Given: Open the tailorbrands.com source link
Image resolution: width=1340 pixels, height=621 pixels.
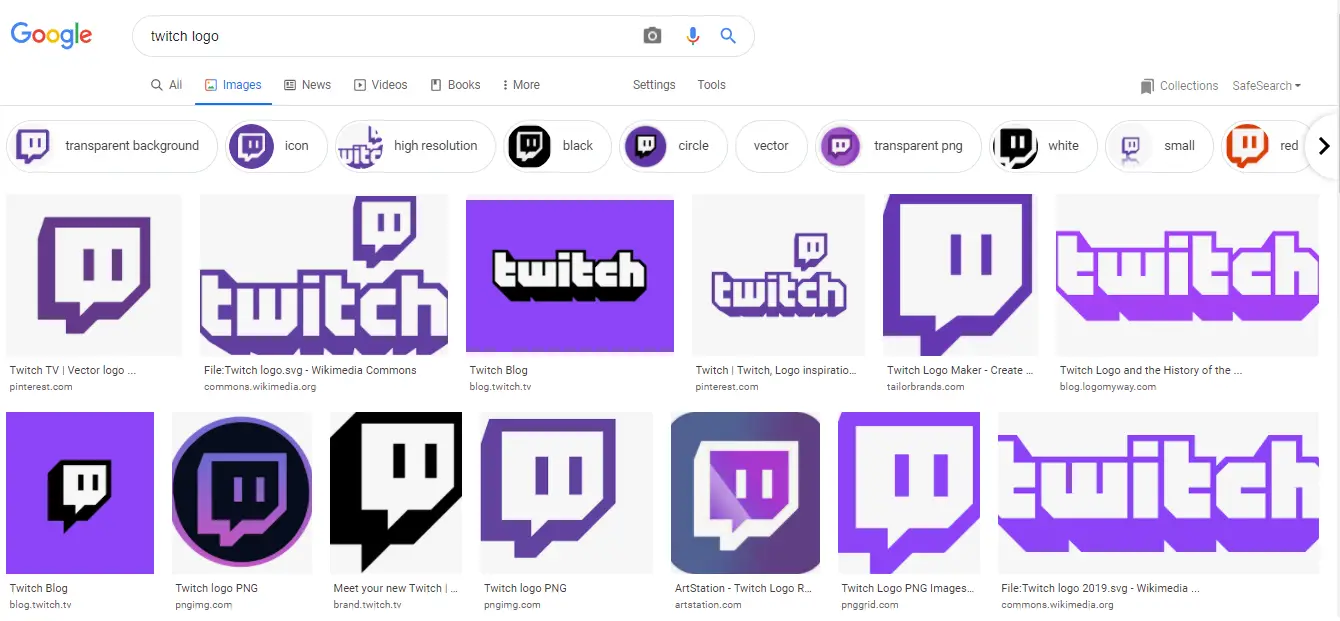Looking at the screenshot, I should [x=926, y=387].
